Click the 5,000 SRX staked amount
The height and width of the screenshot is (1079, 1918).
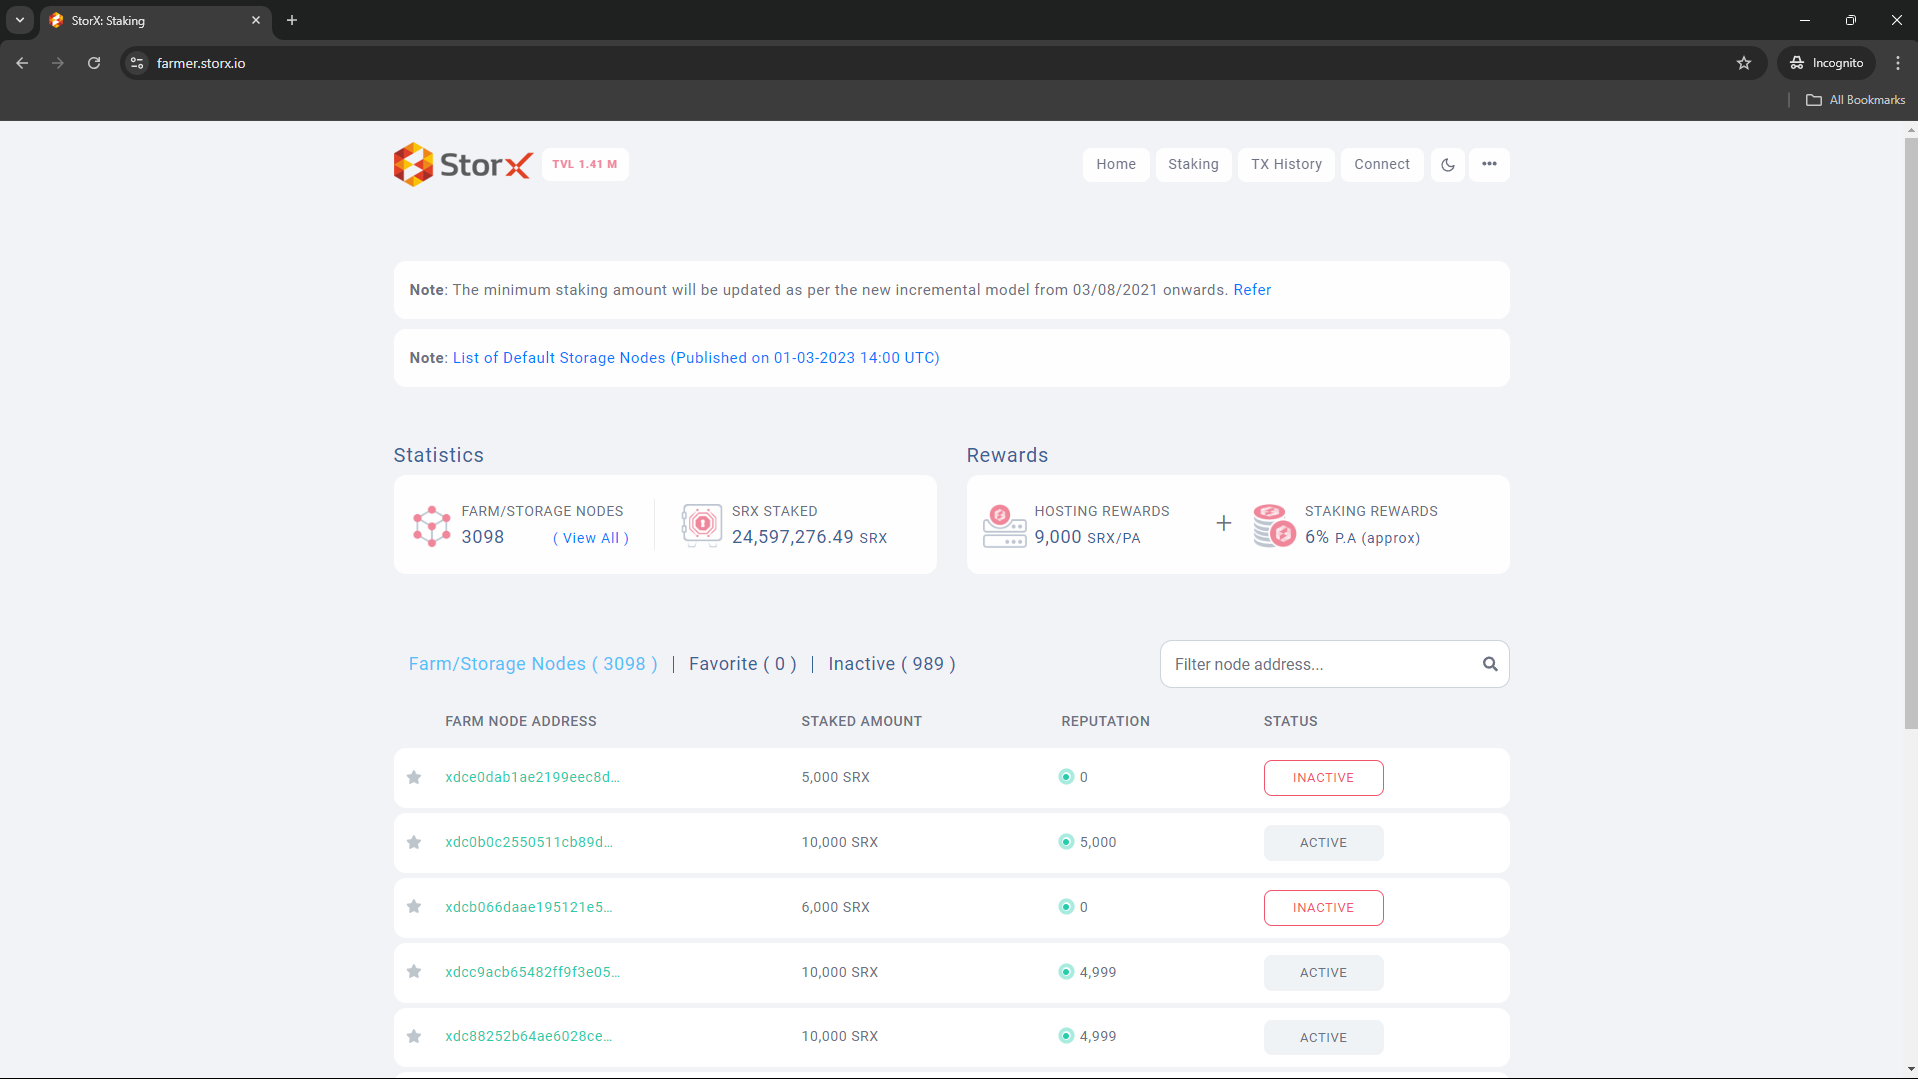click(835, 777)
